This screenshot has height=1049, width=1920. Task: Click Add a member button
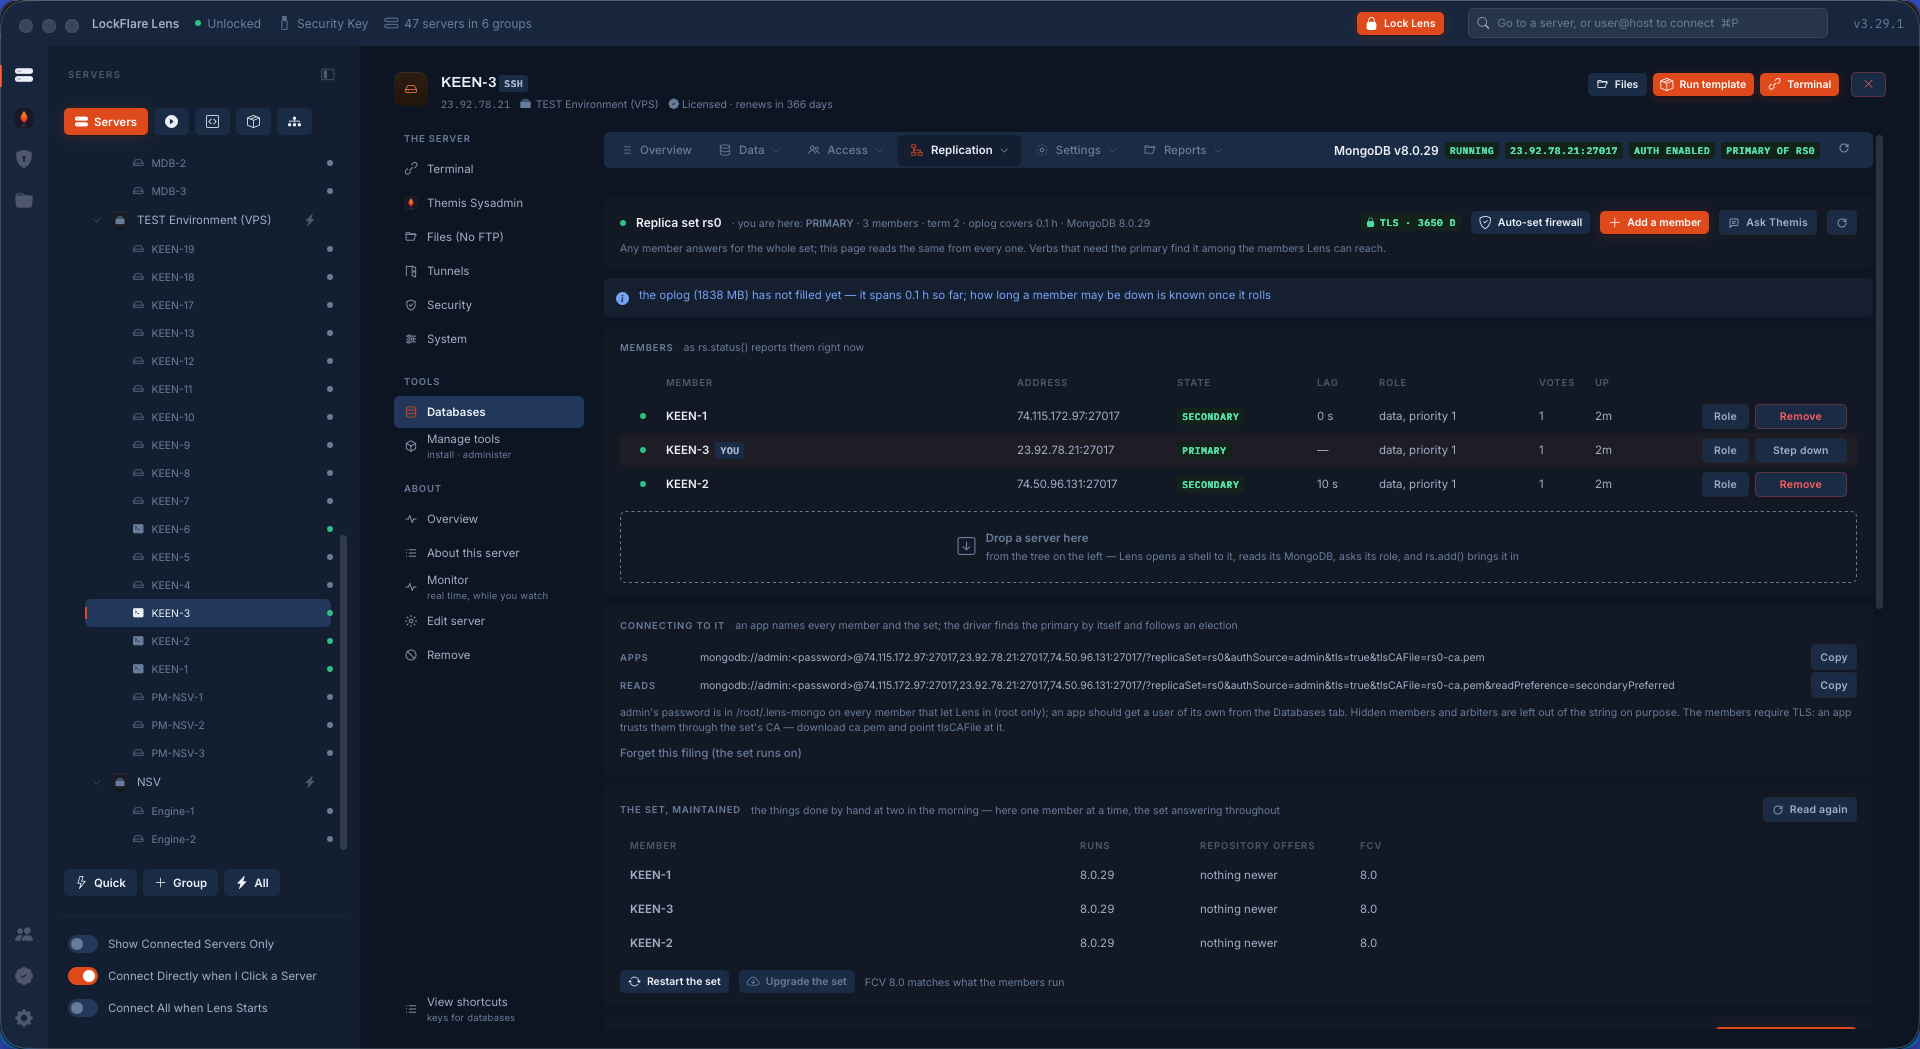pos(1654,223)
